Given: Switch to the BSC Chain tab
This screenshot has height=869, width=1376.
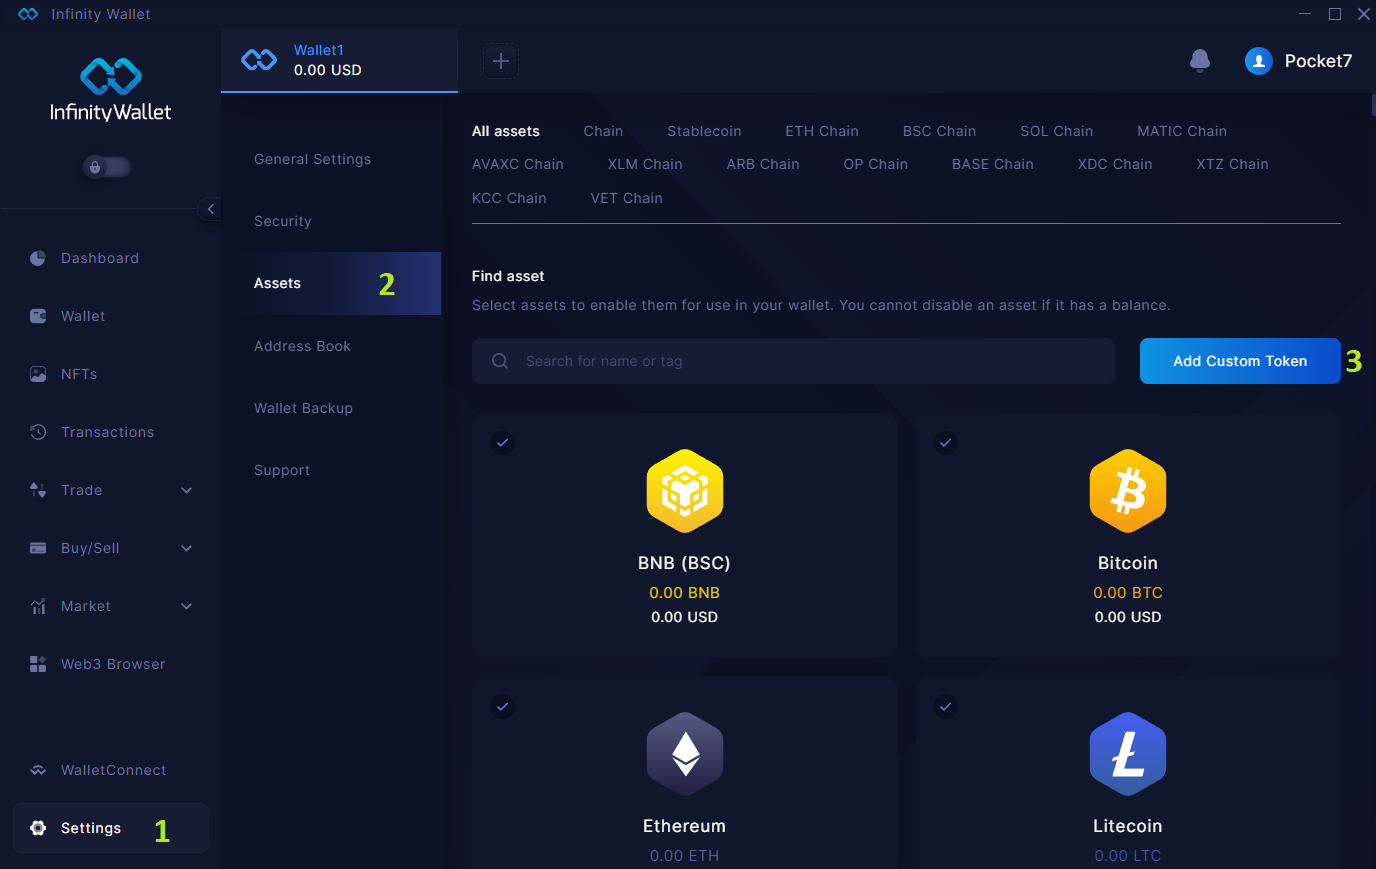Looking at the screenshot, I should coord(939,131).
